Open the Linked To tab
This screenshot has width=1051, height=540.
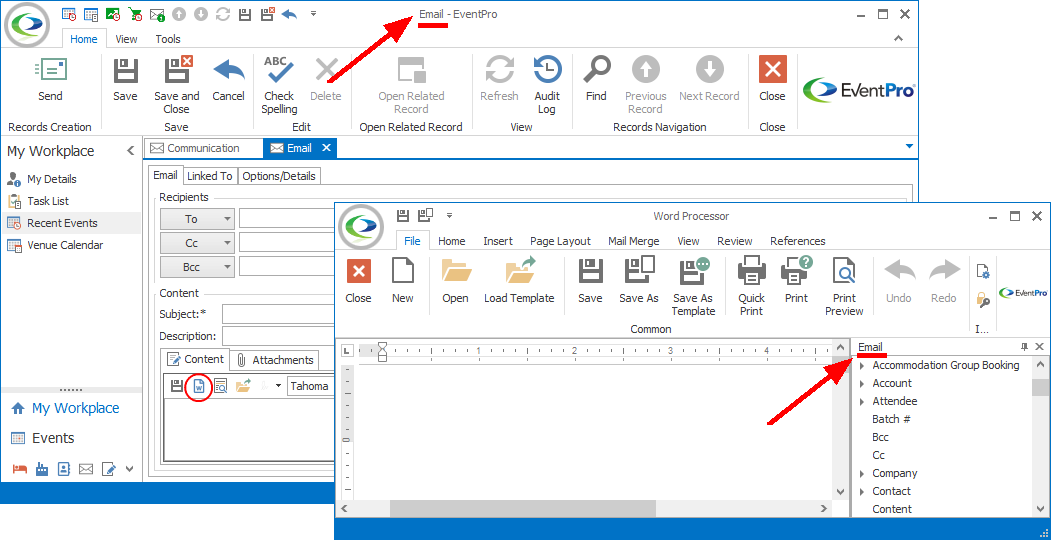point(210,176)
